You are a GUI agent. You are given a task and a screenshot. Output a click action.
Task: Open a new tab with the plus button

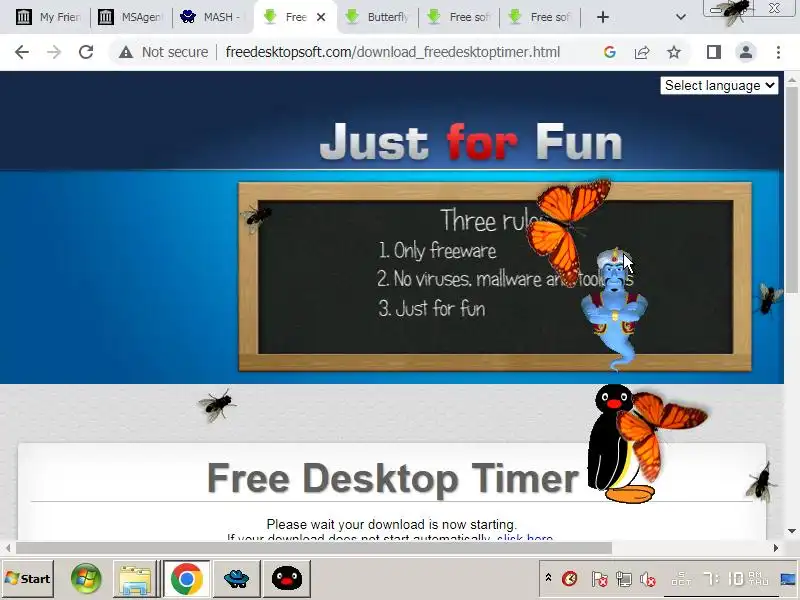point(603,17)
